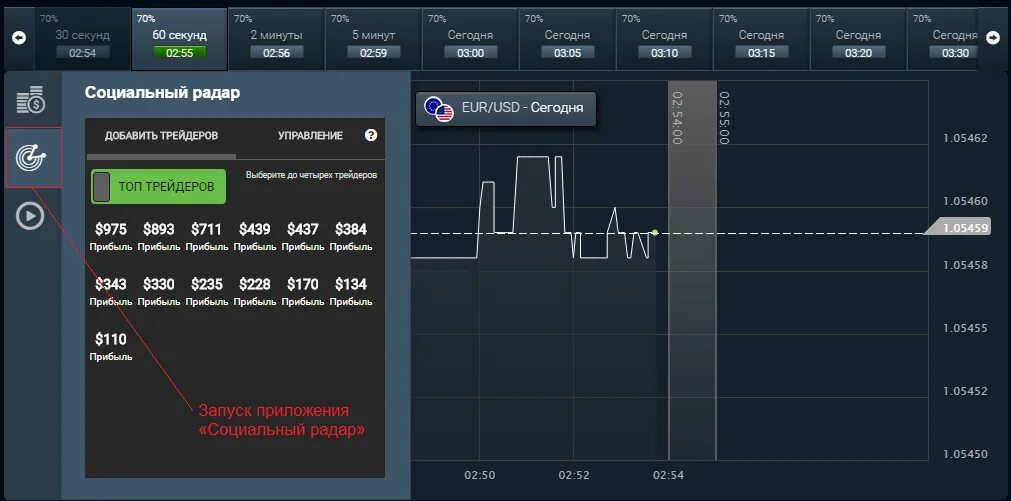Pick the trader with $235 profit
Image resolution: width=1011 pixels, height=501 pixels.
(x=207, y=291)
